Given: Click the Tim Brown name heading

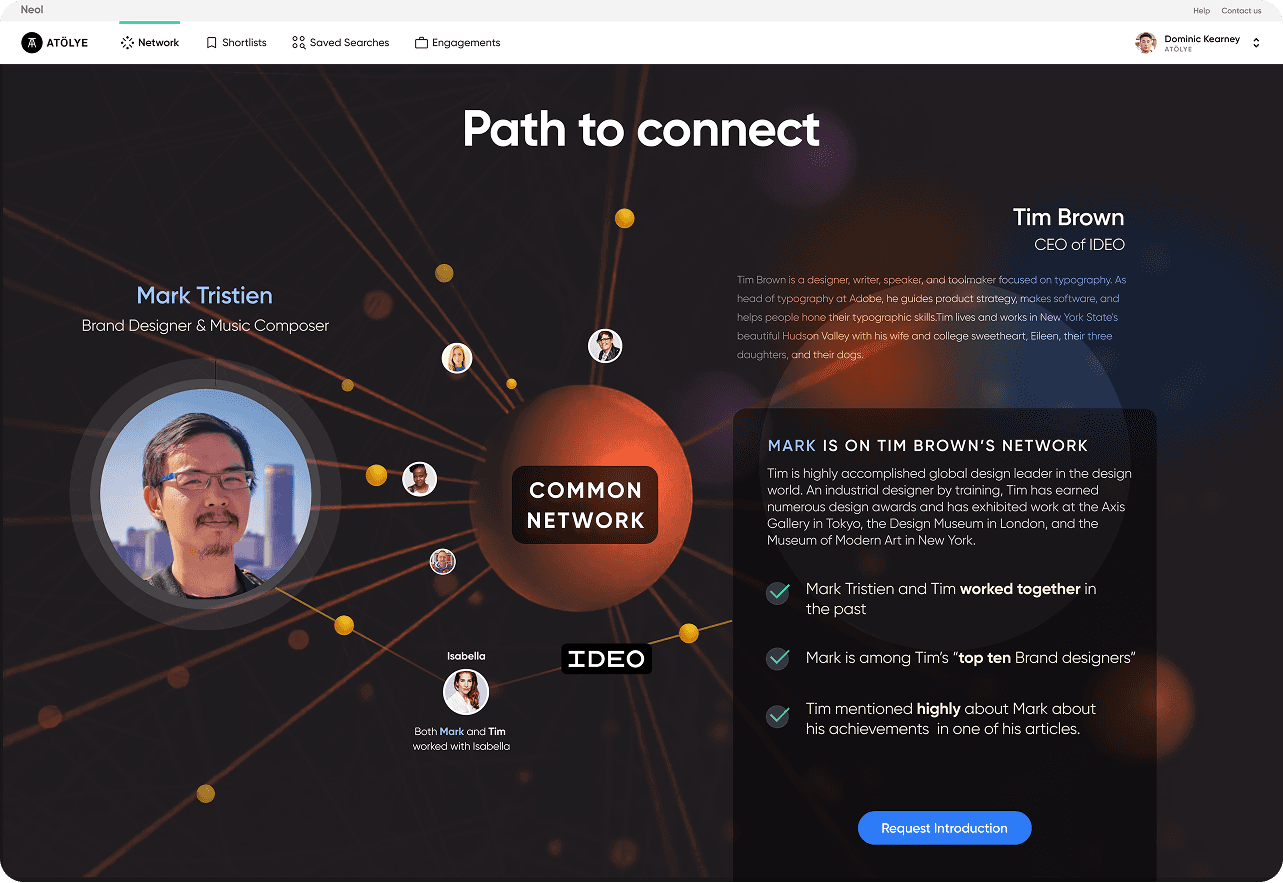Looking at the screenshot, I should click(x=1068, y=217).
